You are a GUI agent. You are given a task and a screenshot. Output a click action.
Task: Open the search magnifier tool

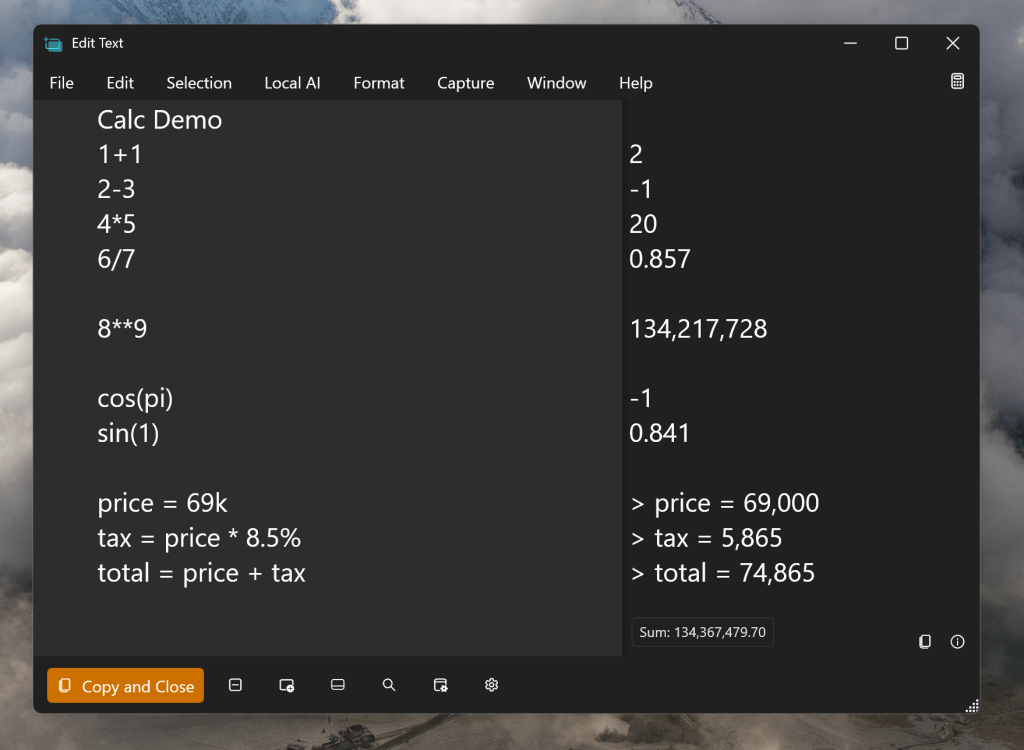coord(389,685)
